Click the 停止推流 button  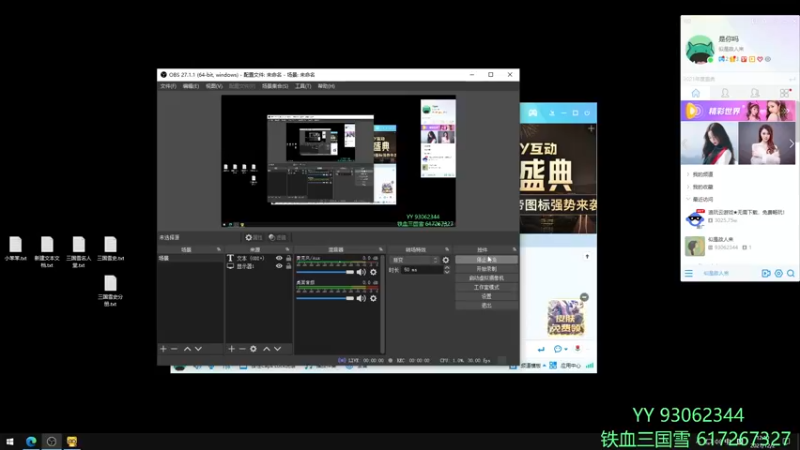(486, 260)
